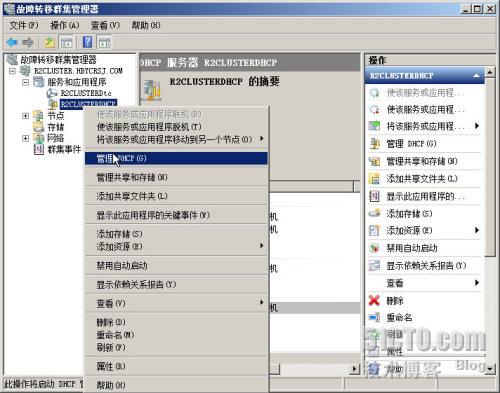This screenshot has height=393, width=500.
Task: Click the 添加存储 icon in actions pane
Action: (375, 213)
